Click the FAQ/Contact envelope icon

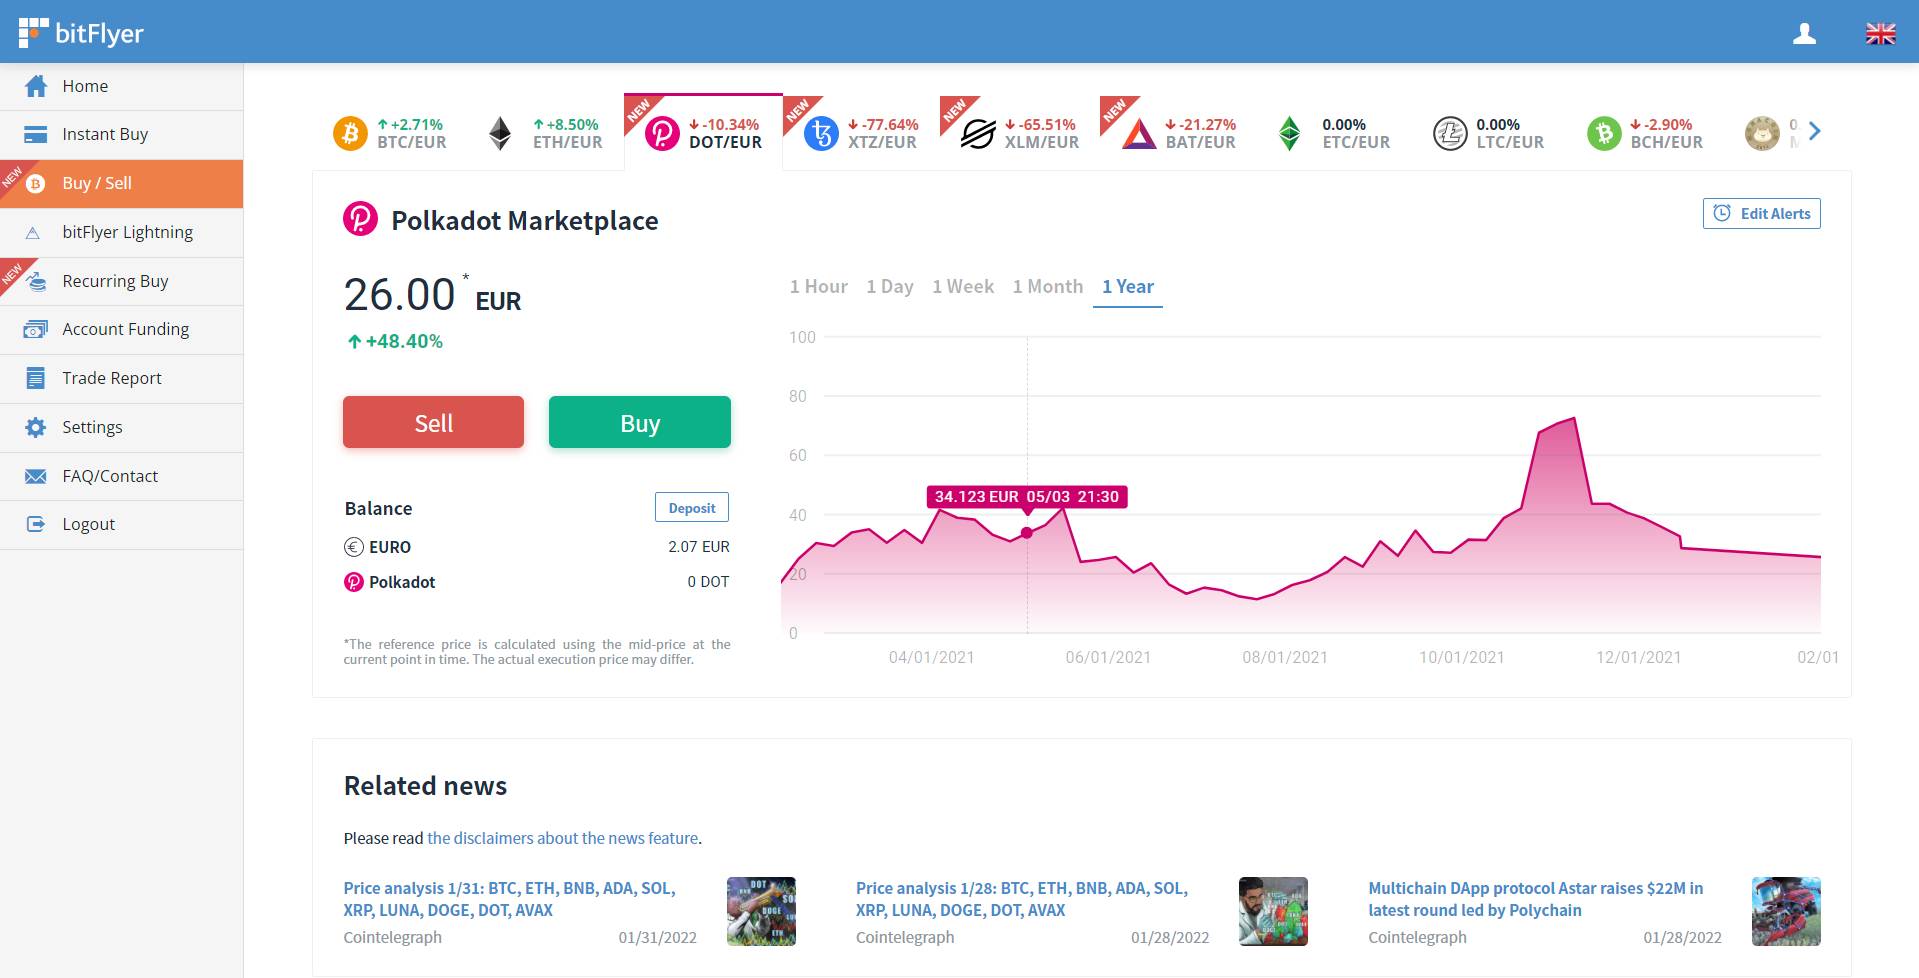[36, 476]
